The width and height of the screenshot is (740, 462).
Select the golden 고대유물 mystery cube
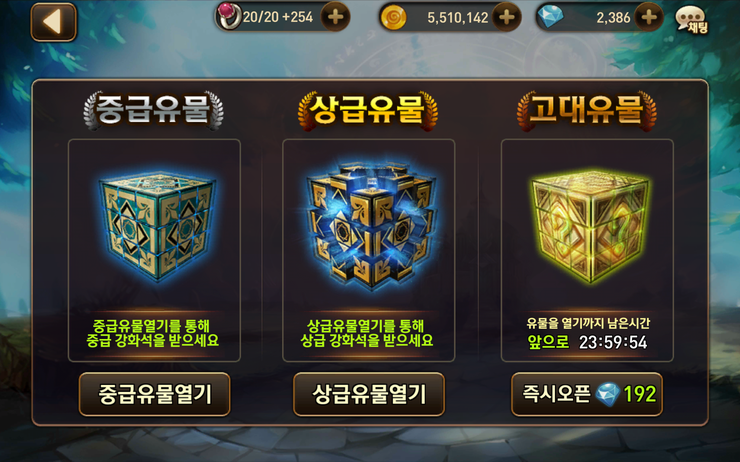tap(589, 225)
